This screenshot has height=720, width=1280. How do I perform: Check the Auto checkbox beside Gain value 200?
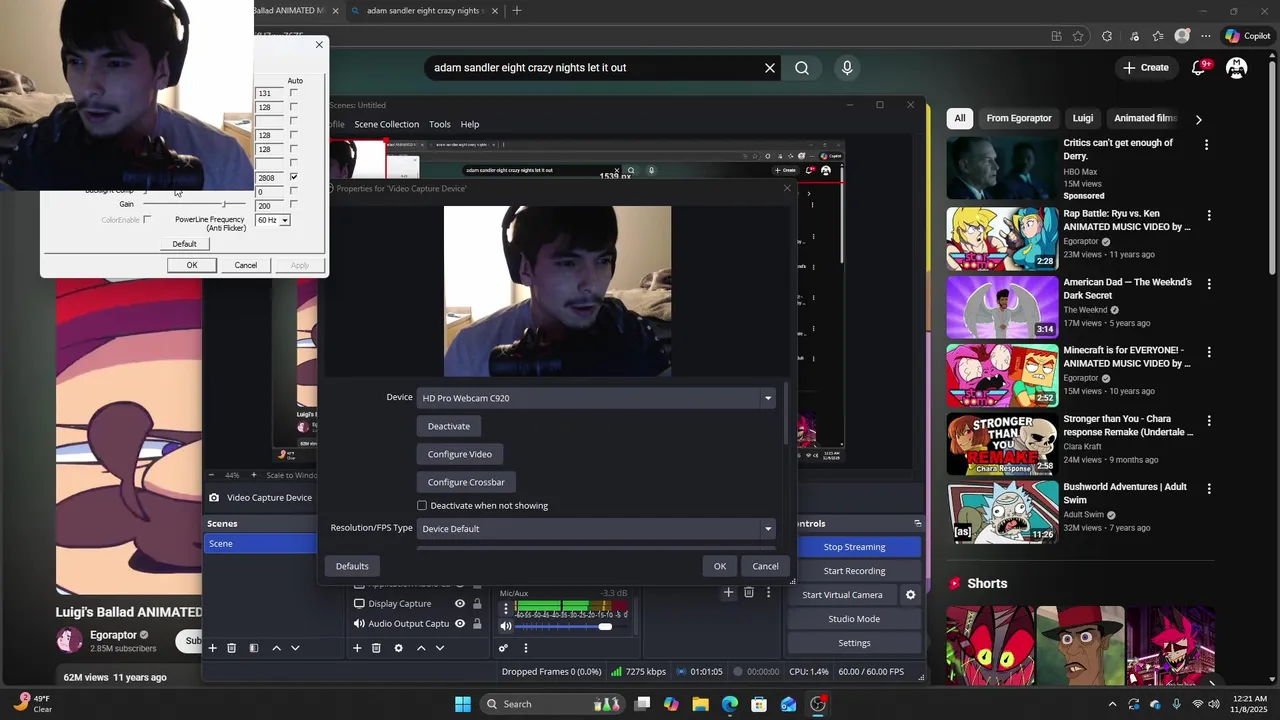tap(293, 205)
